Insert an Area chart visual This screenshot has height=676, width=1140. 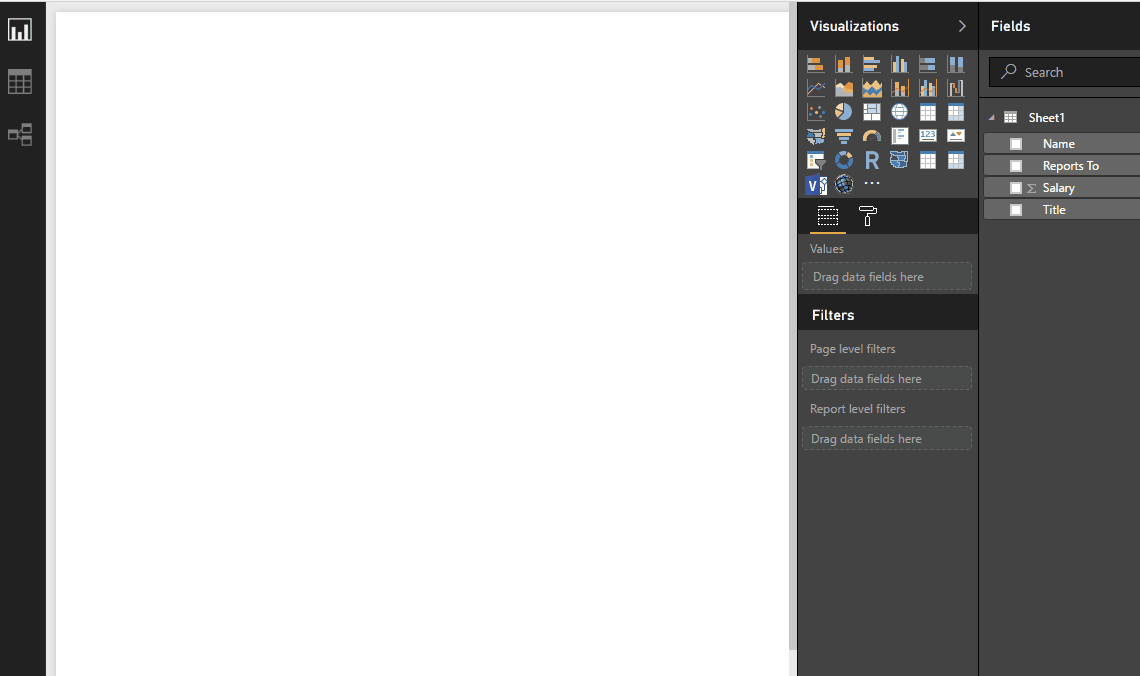[x=843, y=89]
